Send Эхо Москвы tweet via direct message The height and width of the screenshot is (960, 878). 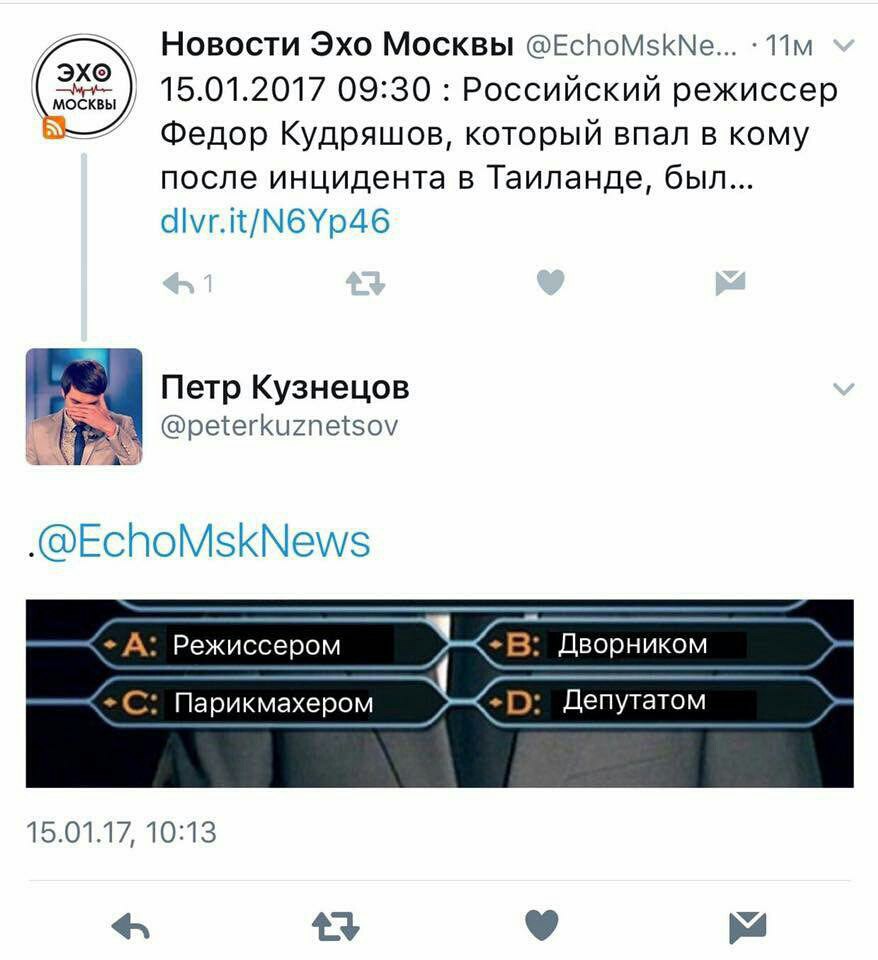[x=730, y=282]
